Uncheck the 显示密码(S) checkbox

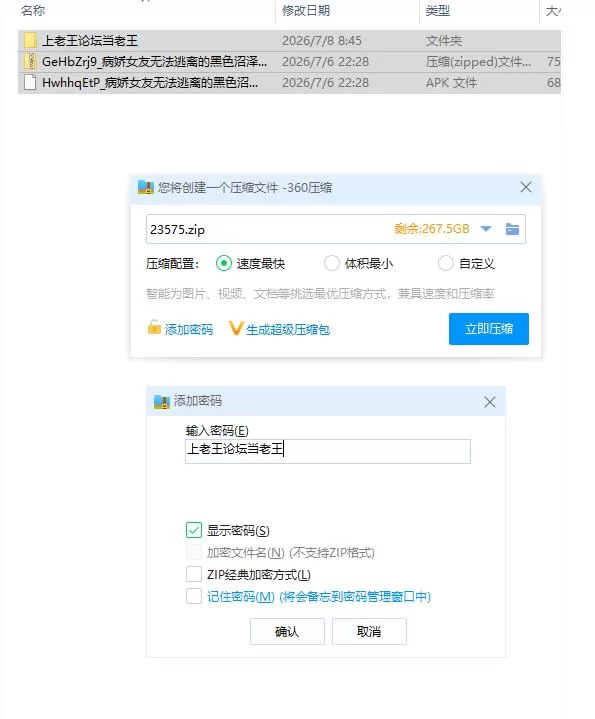(194, 530)
